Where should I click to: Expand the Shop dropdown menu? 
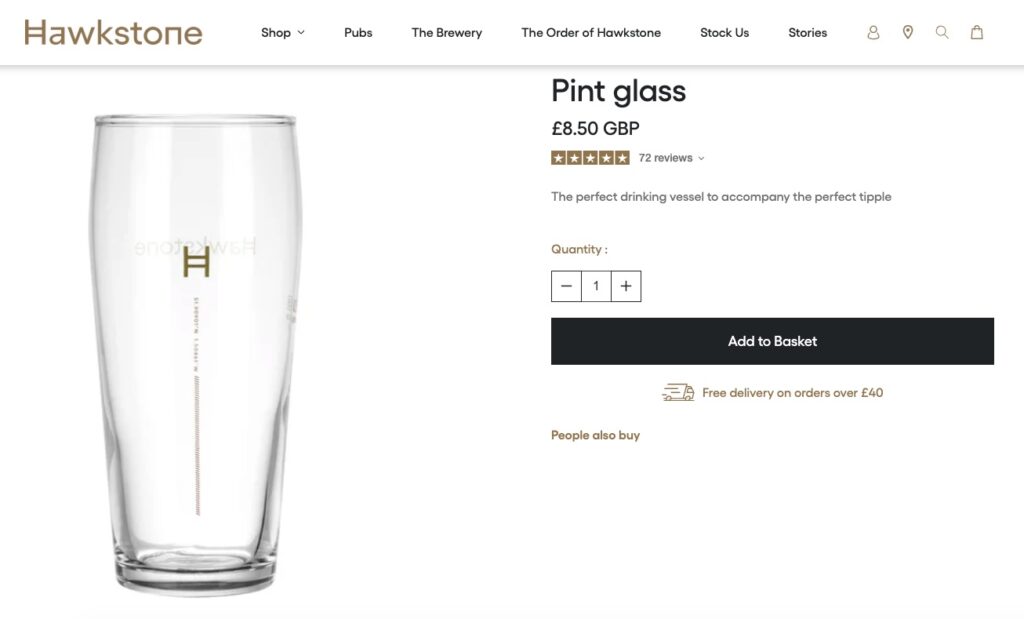coord(282,32)
